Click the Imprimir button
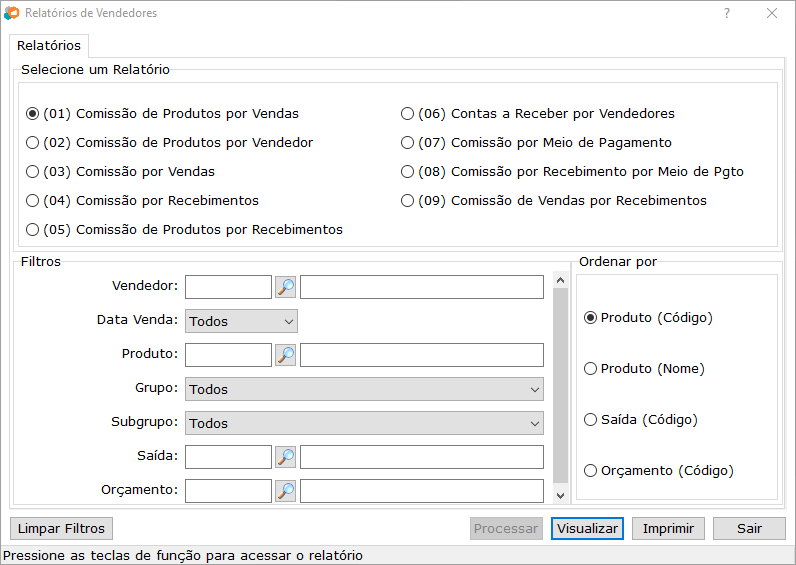The width and height of the screenshot is (796, 565). [x=668, y=528]
